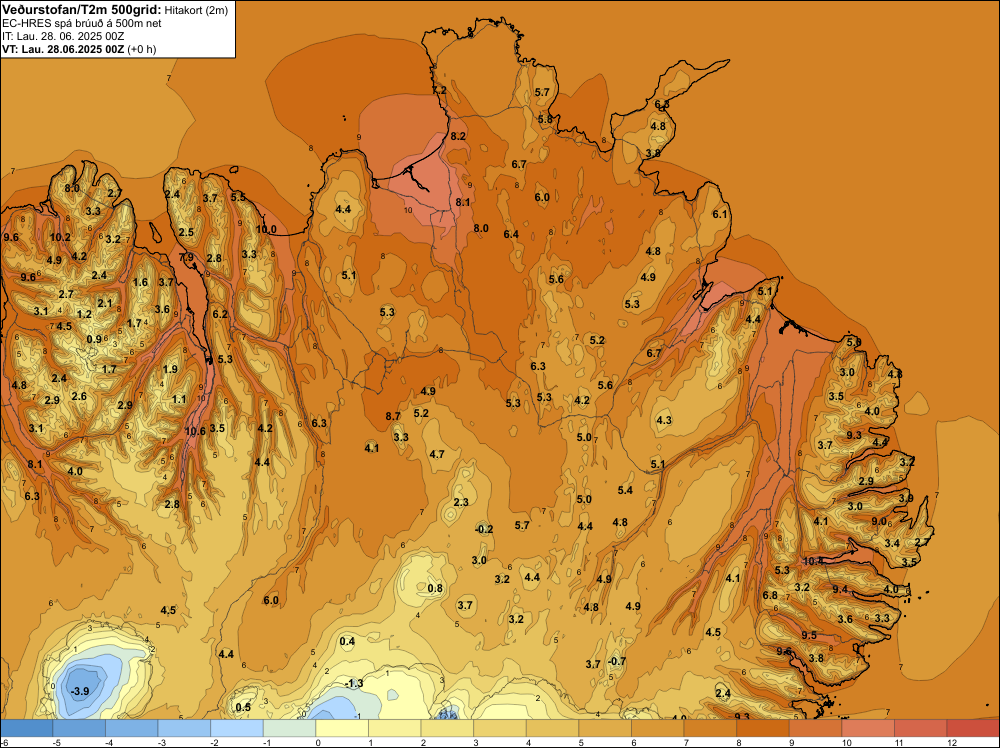Click the '0.9' temperature value
The image size is (1000, 748).
tap(94, 339)
